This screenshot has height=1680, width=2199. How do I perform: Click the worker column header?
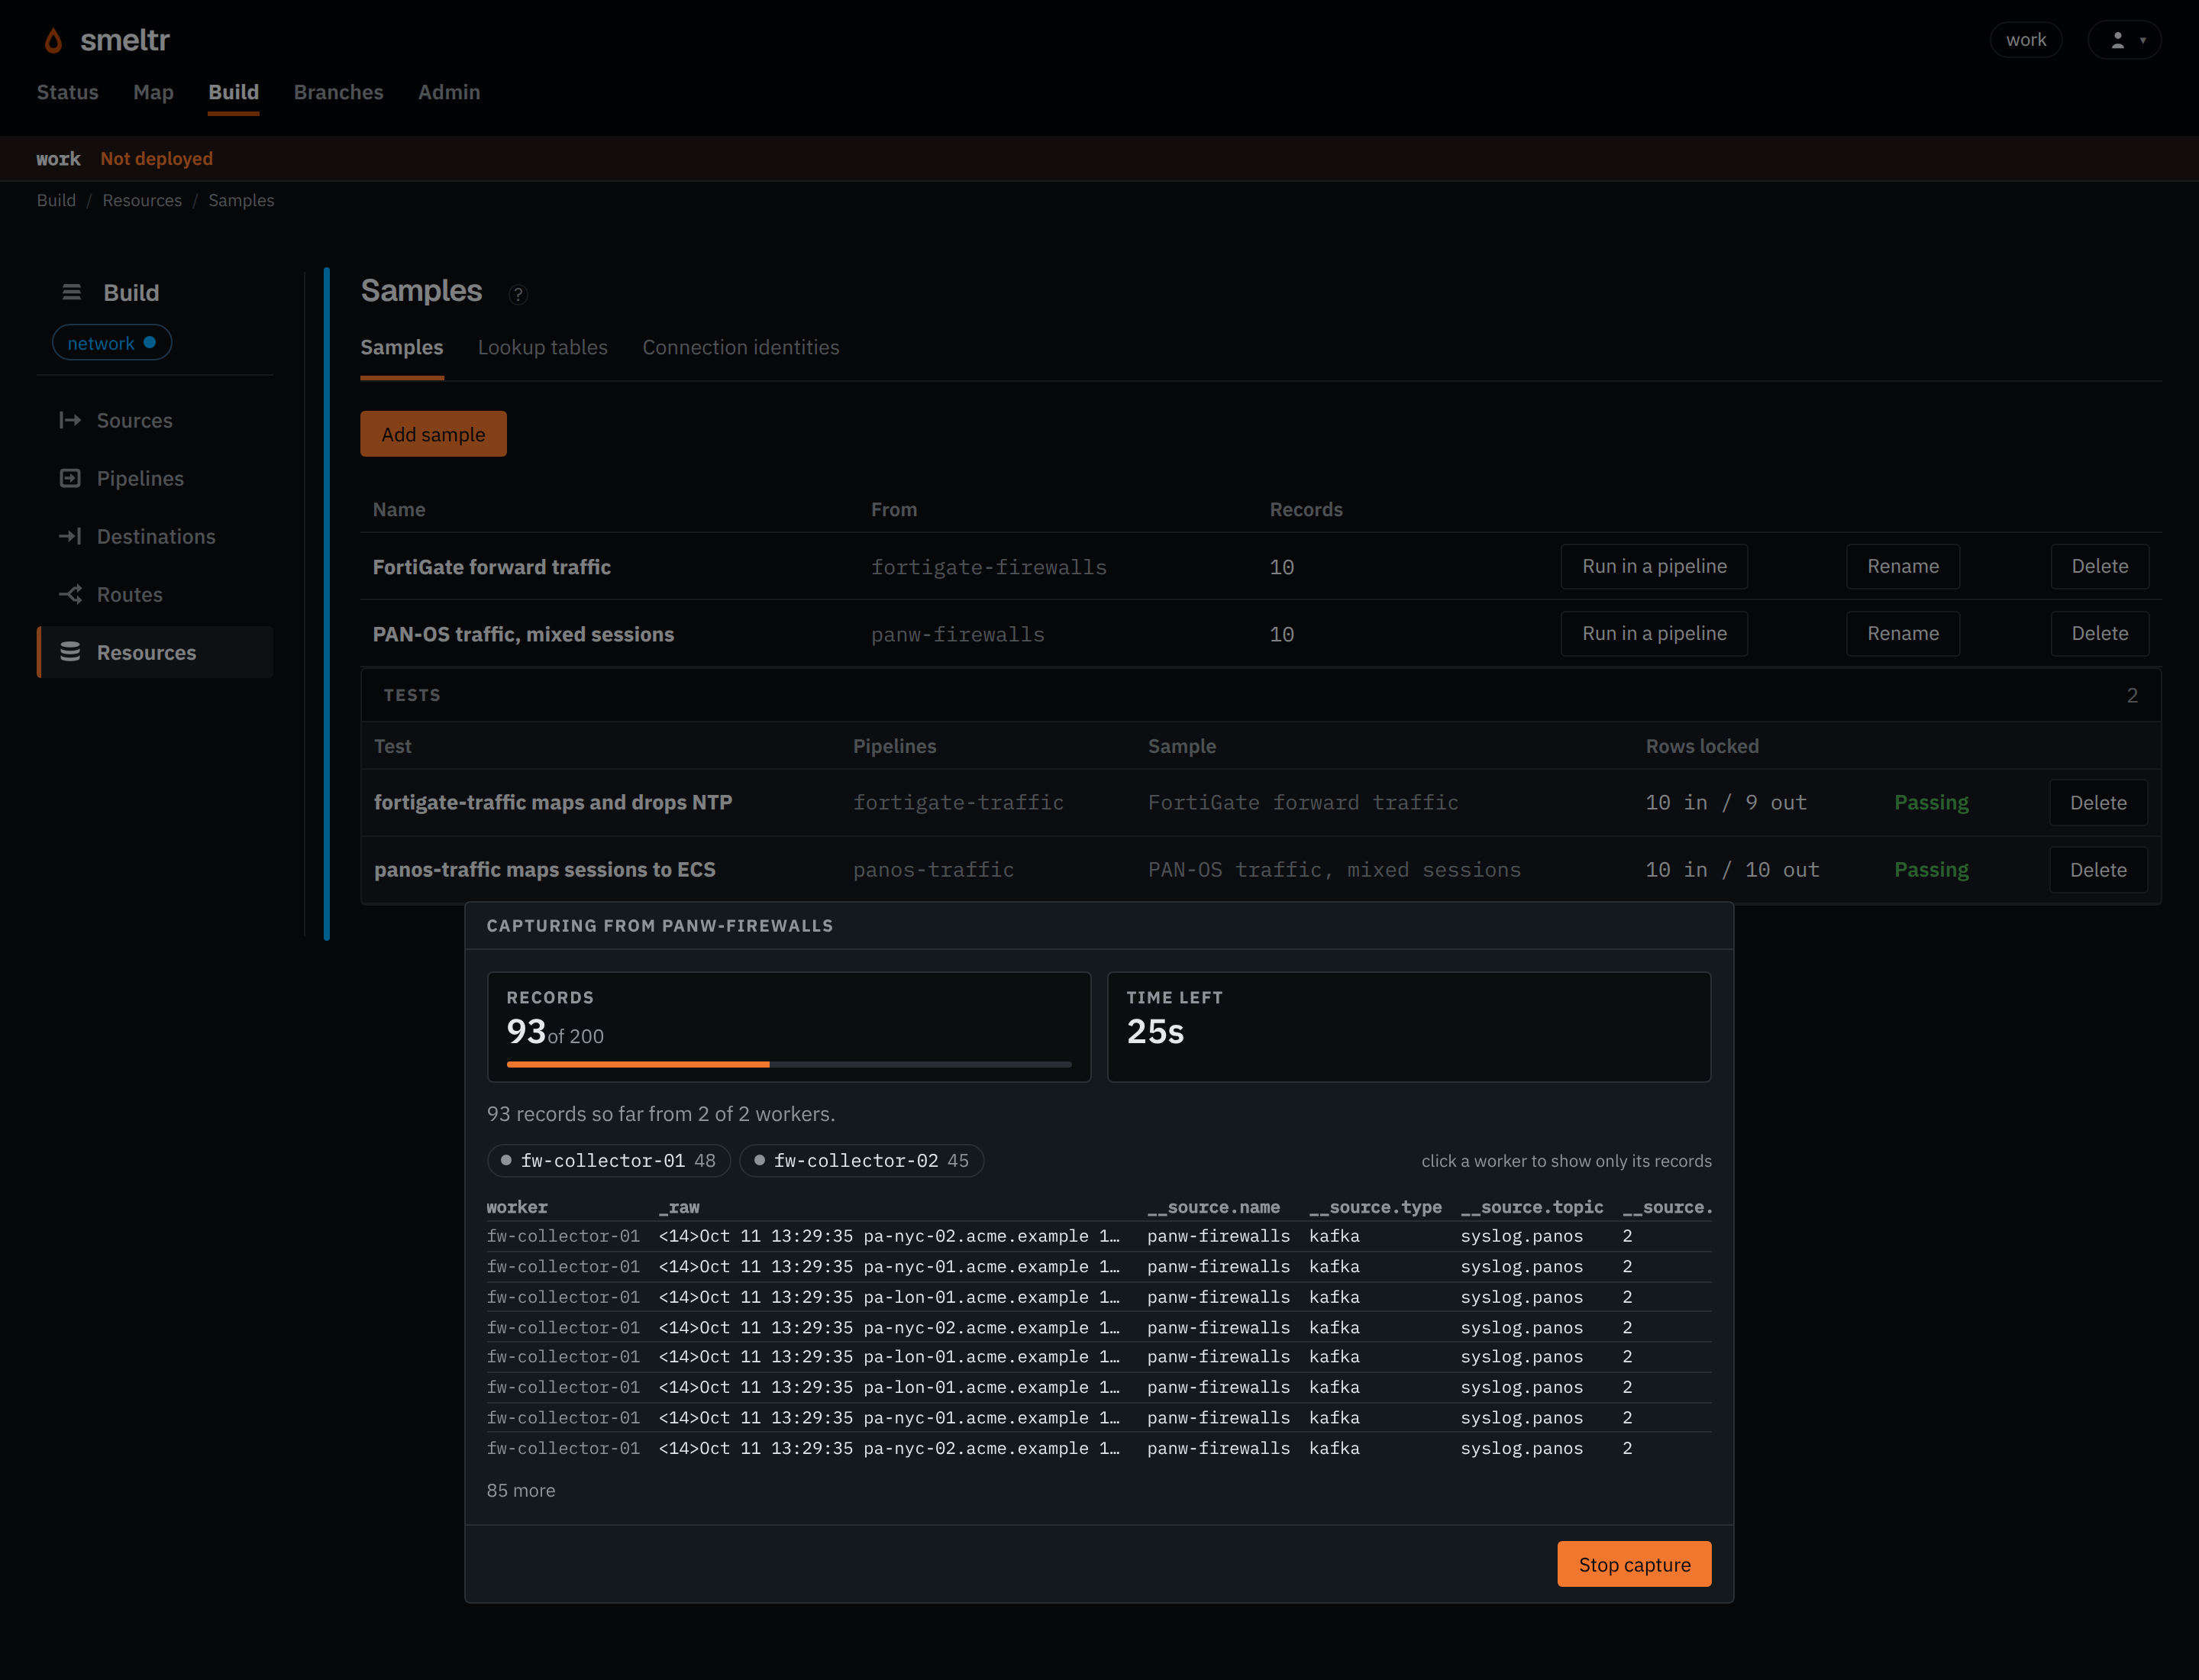tap(517, 1207)
